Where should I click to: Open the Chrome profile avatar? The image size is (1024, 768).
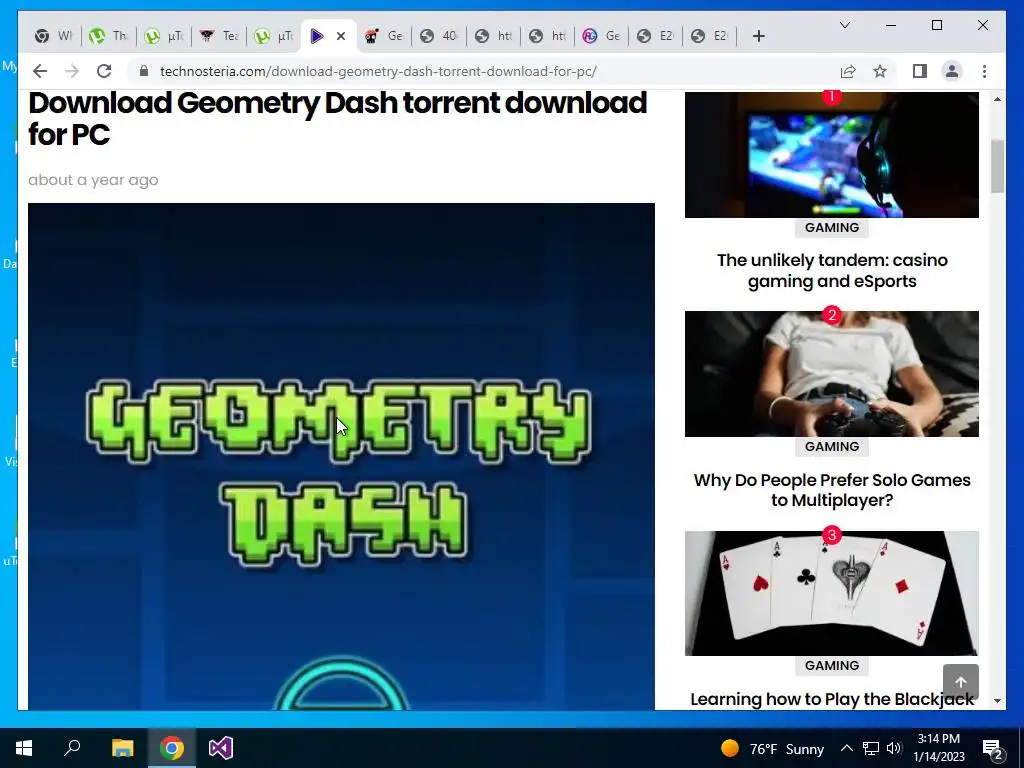coord(952,71)
